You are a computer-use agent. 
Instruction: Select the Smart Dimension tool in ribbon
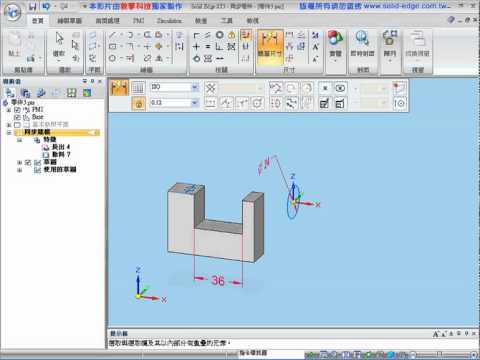270,46
